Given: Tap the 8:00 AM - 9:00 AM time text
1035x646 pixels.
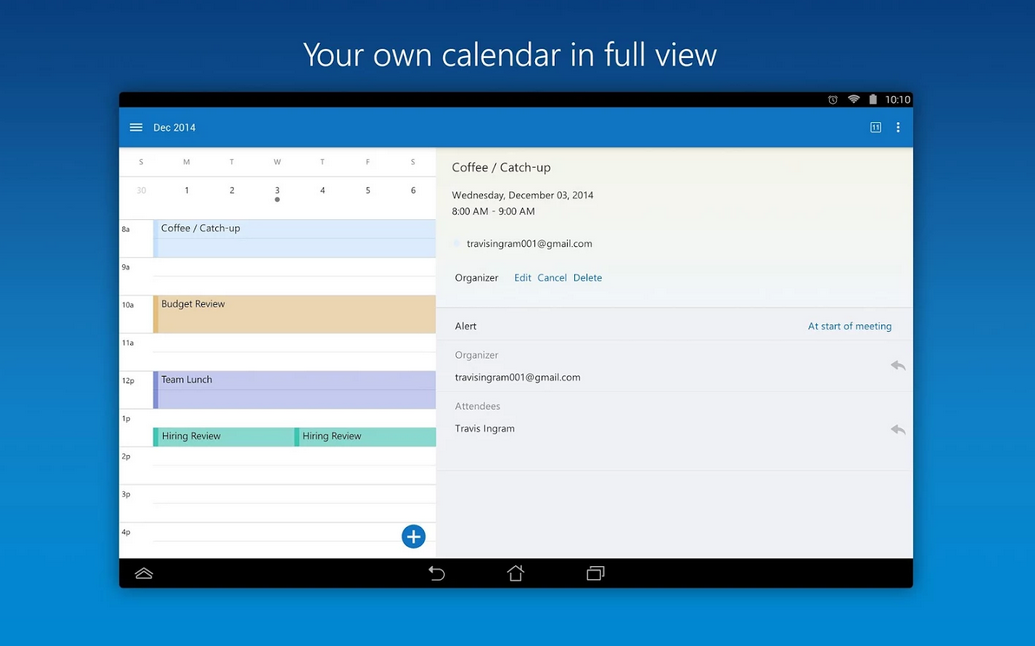Looking at the screenshot, I should pos(493,212).
